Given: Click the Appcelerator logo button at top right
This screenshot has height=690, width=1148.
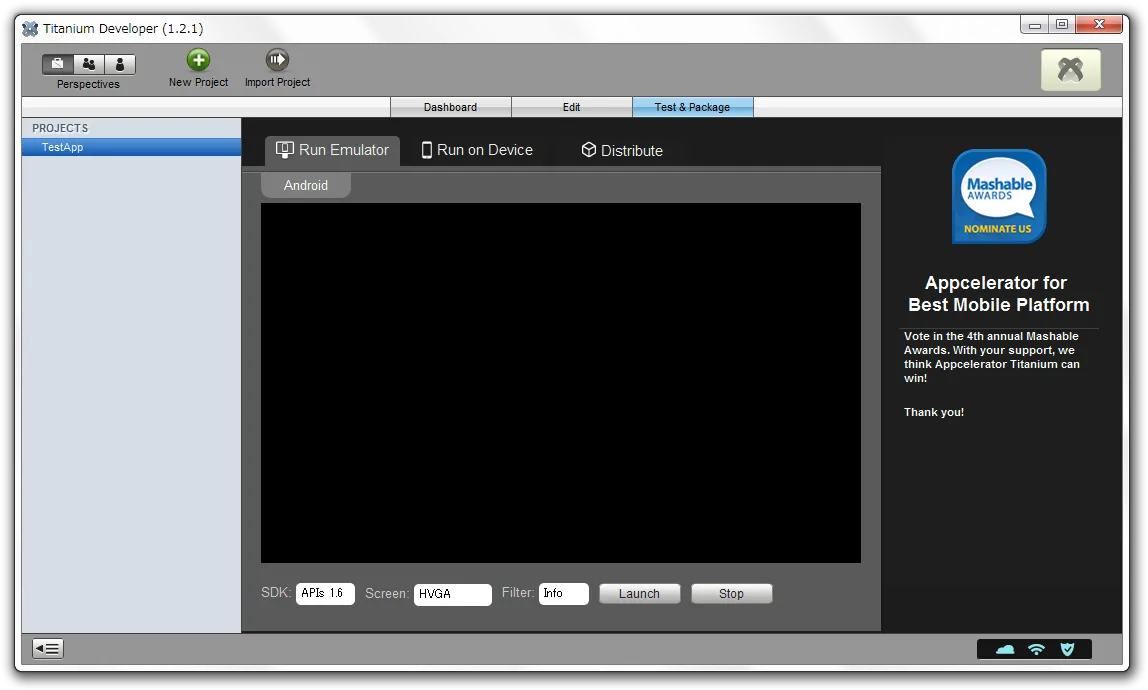Looking at the screenshot, I should 1070,70.
